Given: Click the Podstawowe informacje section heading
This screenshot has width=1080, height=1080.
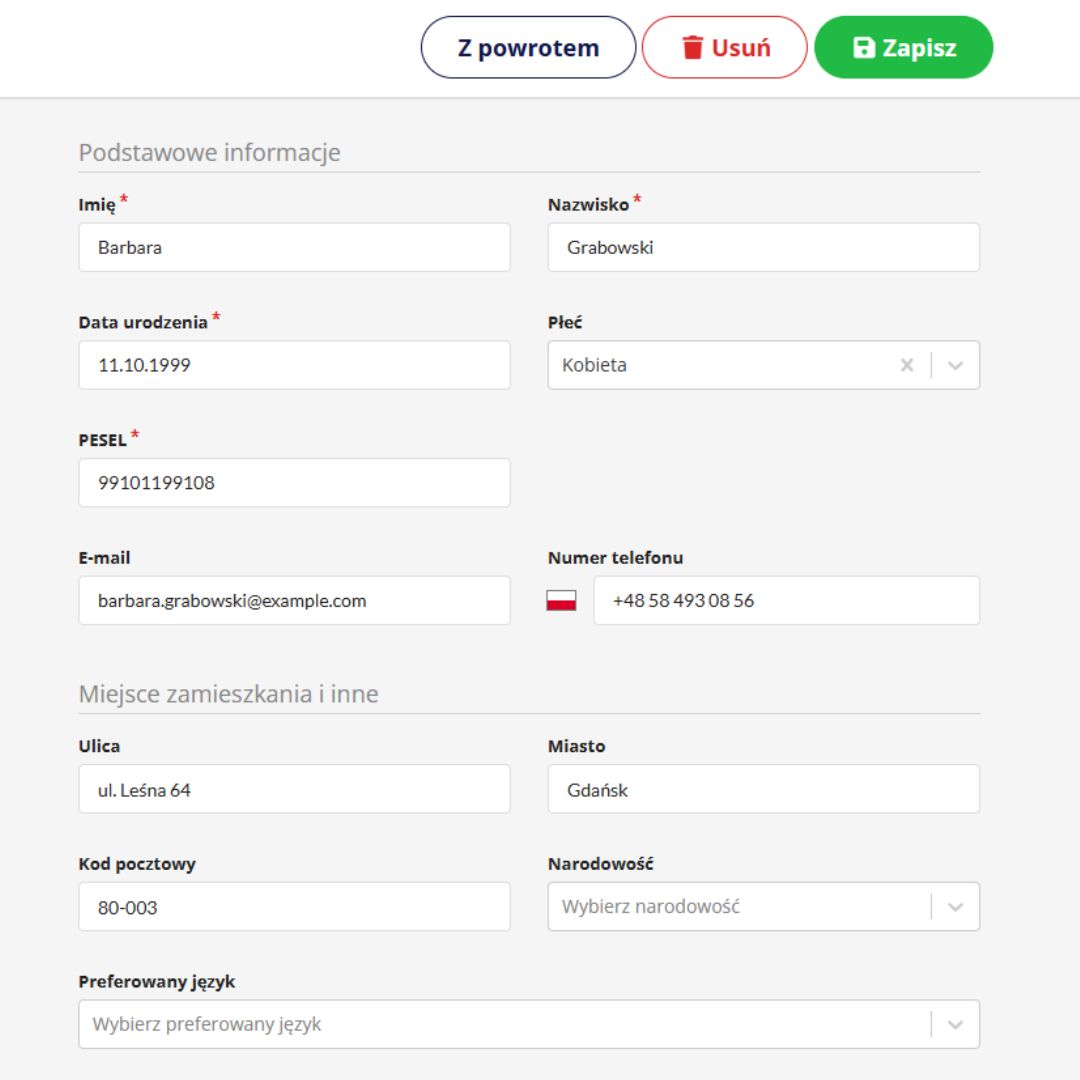Looking at the screenshot, I should [x=210, y=153].
